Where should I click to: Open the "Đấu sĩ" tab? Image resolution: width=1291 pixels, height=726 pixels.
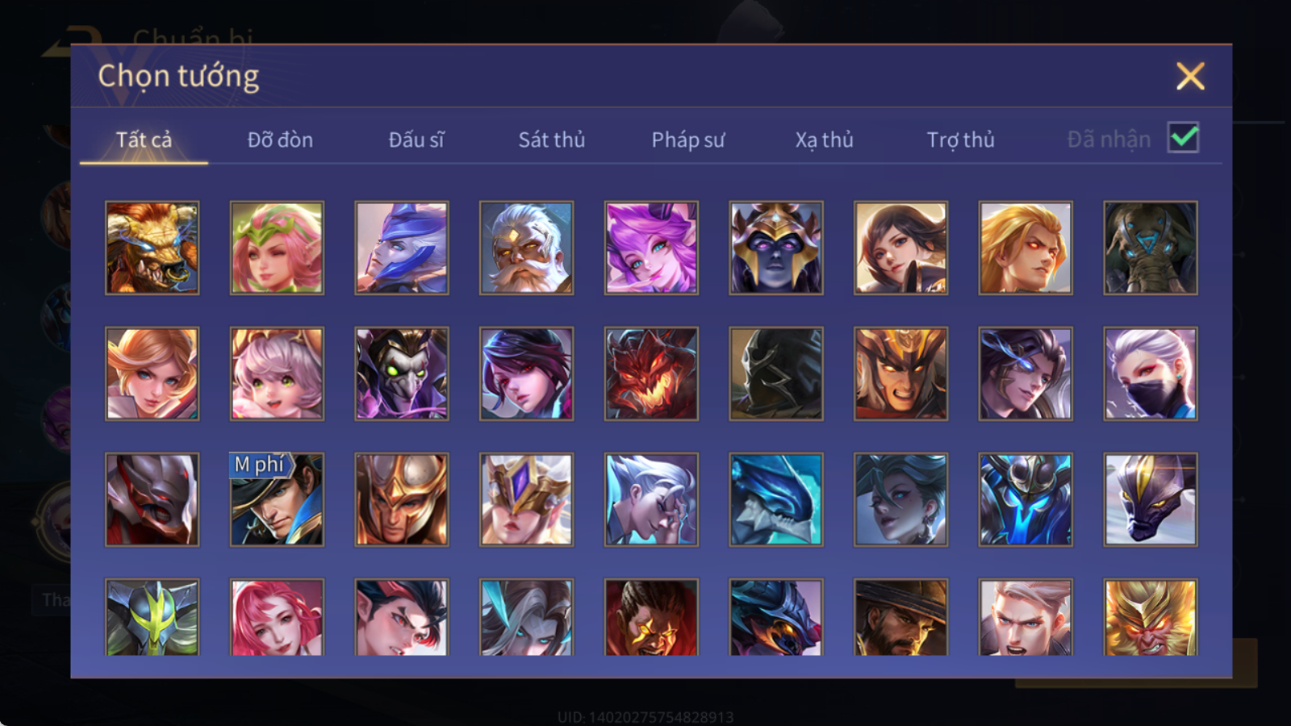pyautogui.click(x=416, y=140)
